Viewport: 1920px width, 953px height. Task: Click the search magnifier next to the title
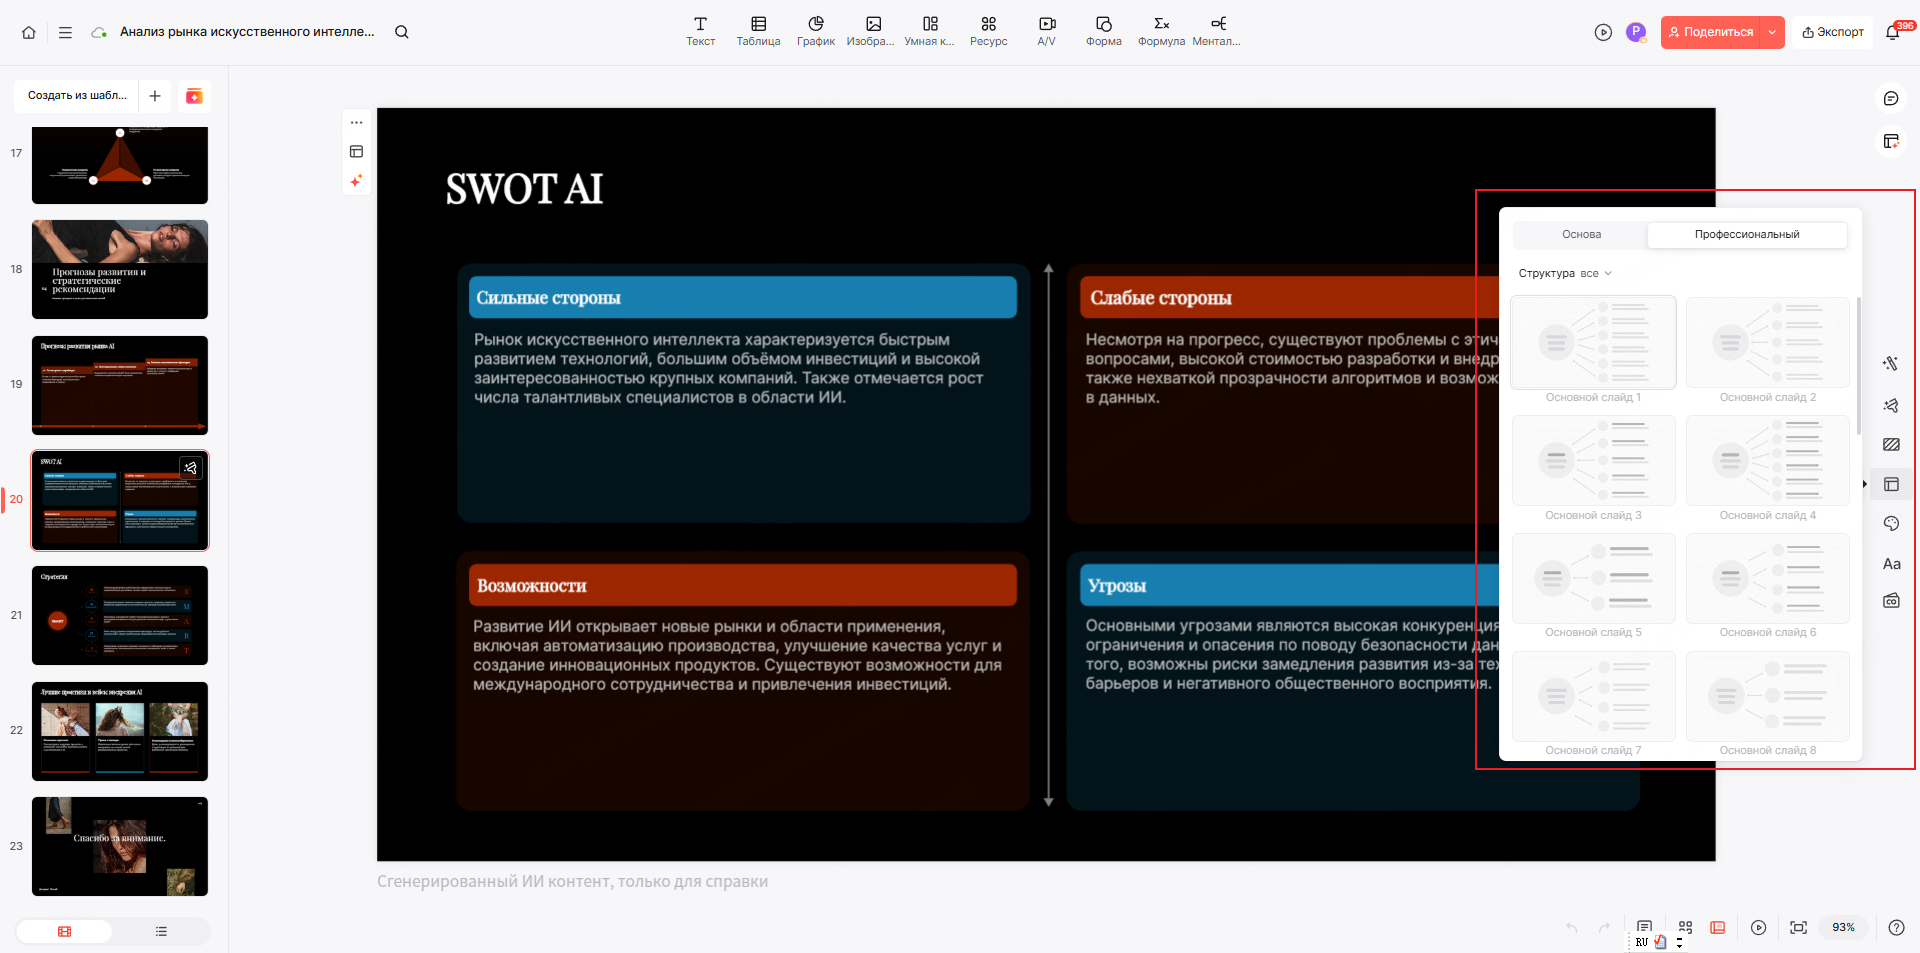[402, 32]
